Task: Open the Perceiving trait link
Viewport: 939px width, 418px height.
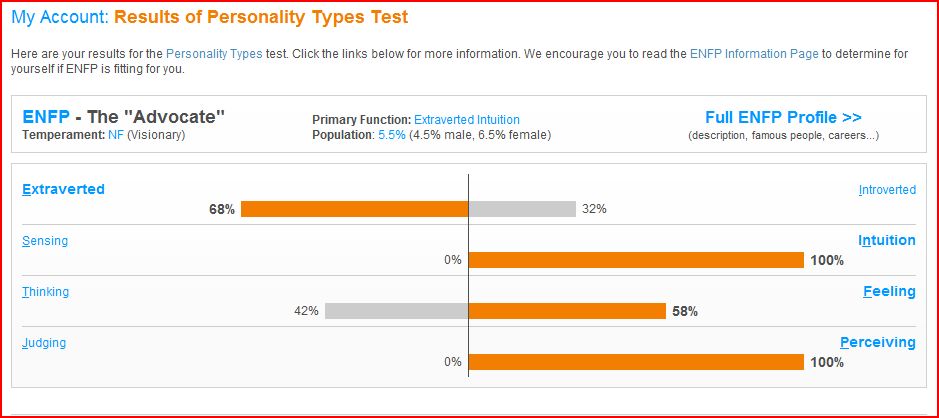Action: pos(877,342)
